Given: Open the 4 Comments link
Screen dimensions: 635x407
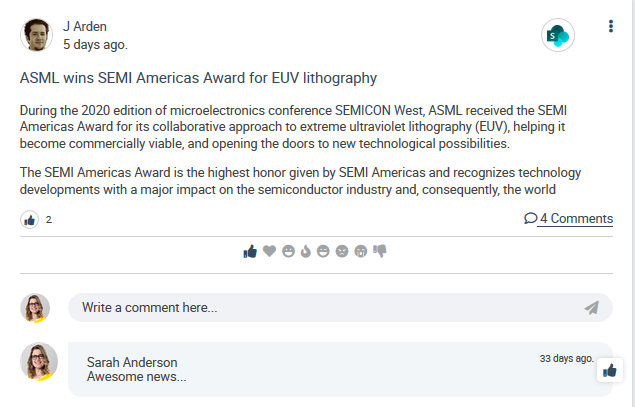Looking at the screenshot, I should [576, 219].
